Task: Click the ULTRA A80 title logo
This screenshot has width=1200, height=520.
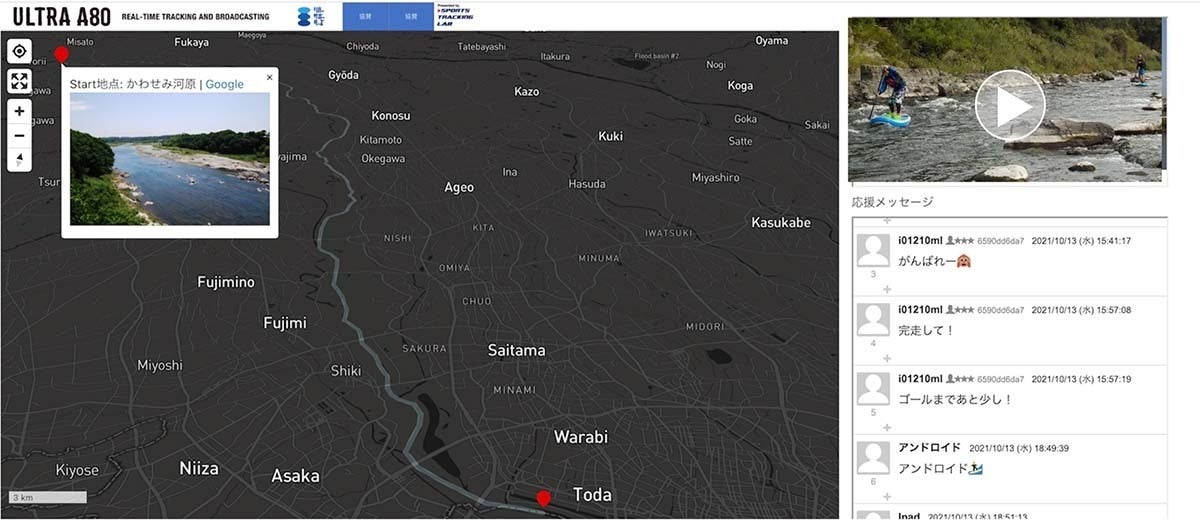Action: [57, 17]
